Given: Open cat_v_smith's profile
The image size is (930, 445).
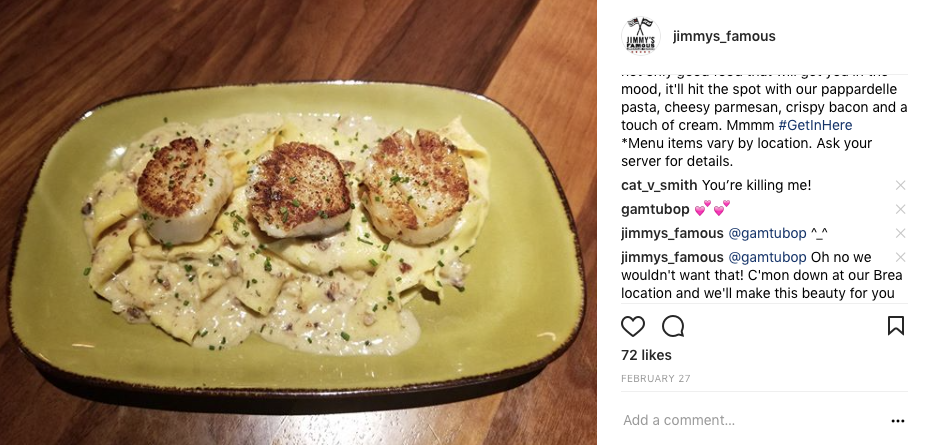Looking at the screenshot, I should pyautogui.click(x=659, y=186).
